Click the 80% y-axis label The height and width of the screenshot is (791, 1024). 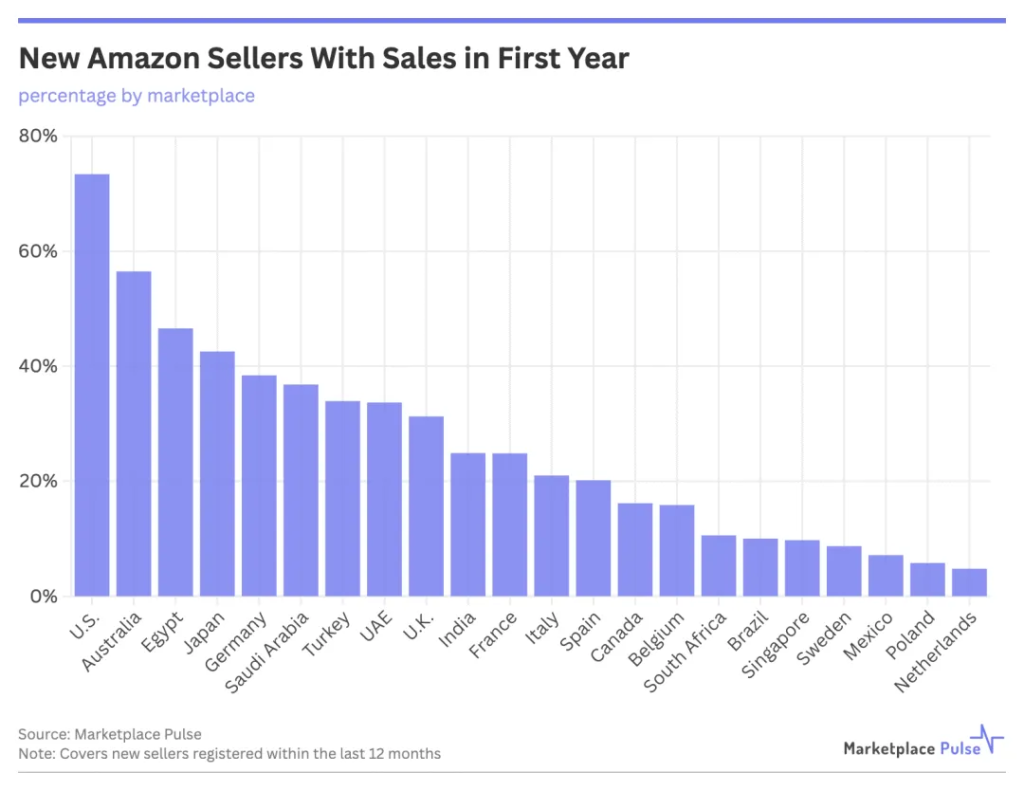[x=38, y=136]
